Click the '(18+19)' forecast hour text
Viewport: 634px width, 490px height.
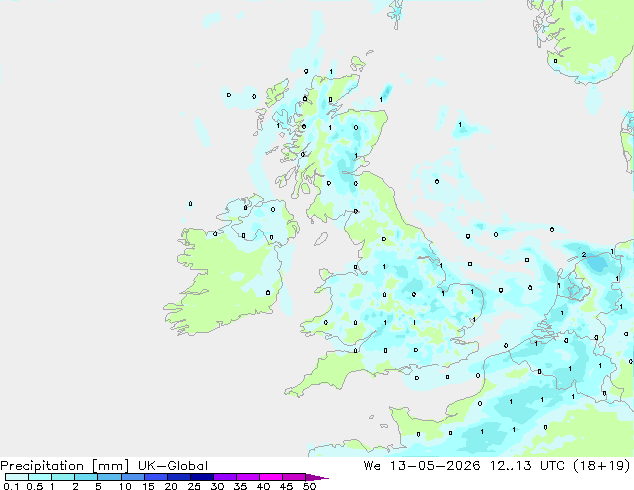(x=602, y=466)
